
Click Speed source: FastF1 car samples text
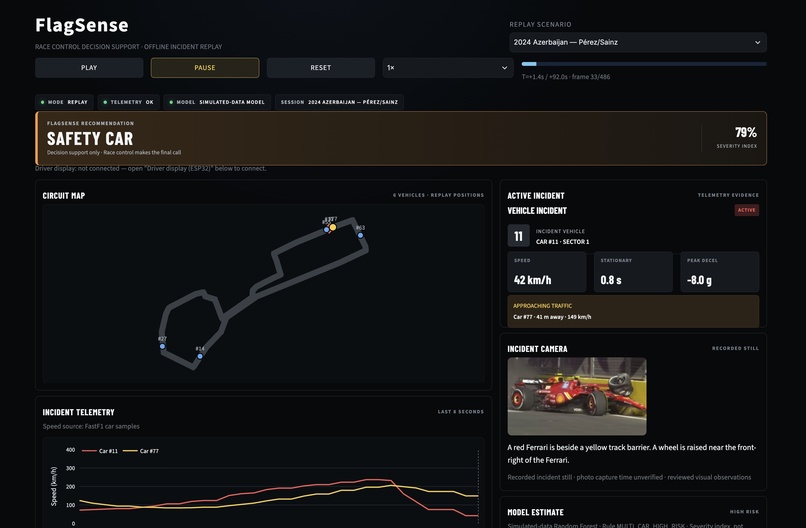91,426
